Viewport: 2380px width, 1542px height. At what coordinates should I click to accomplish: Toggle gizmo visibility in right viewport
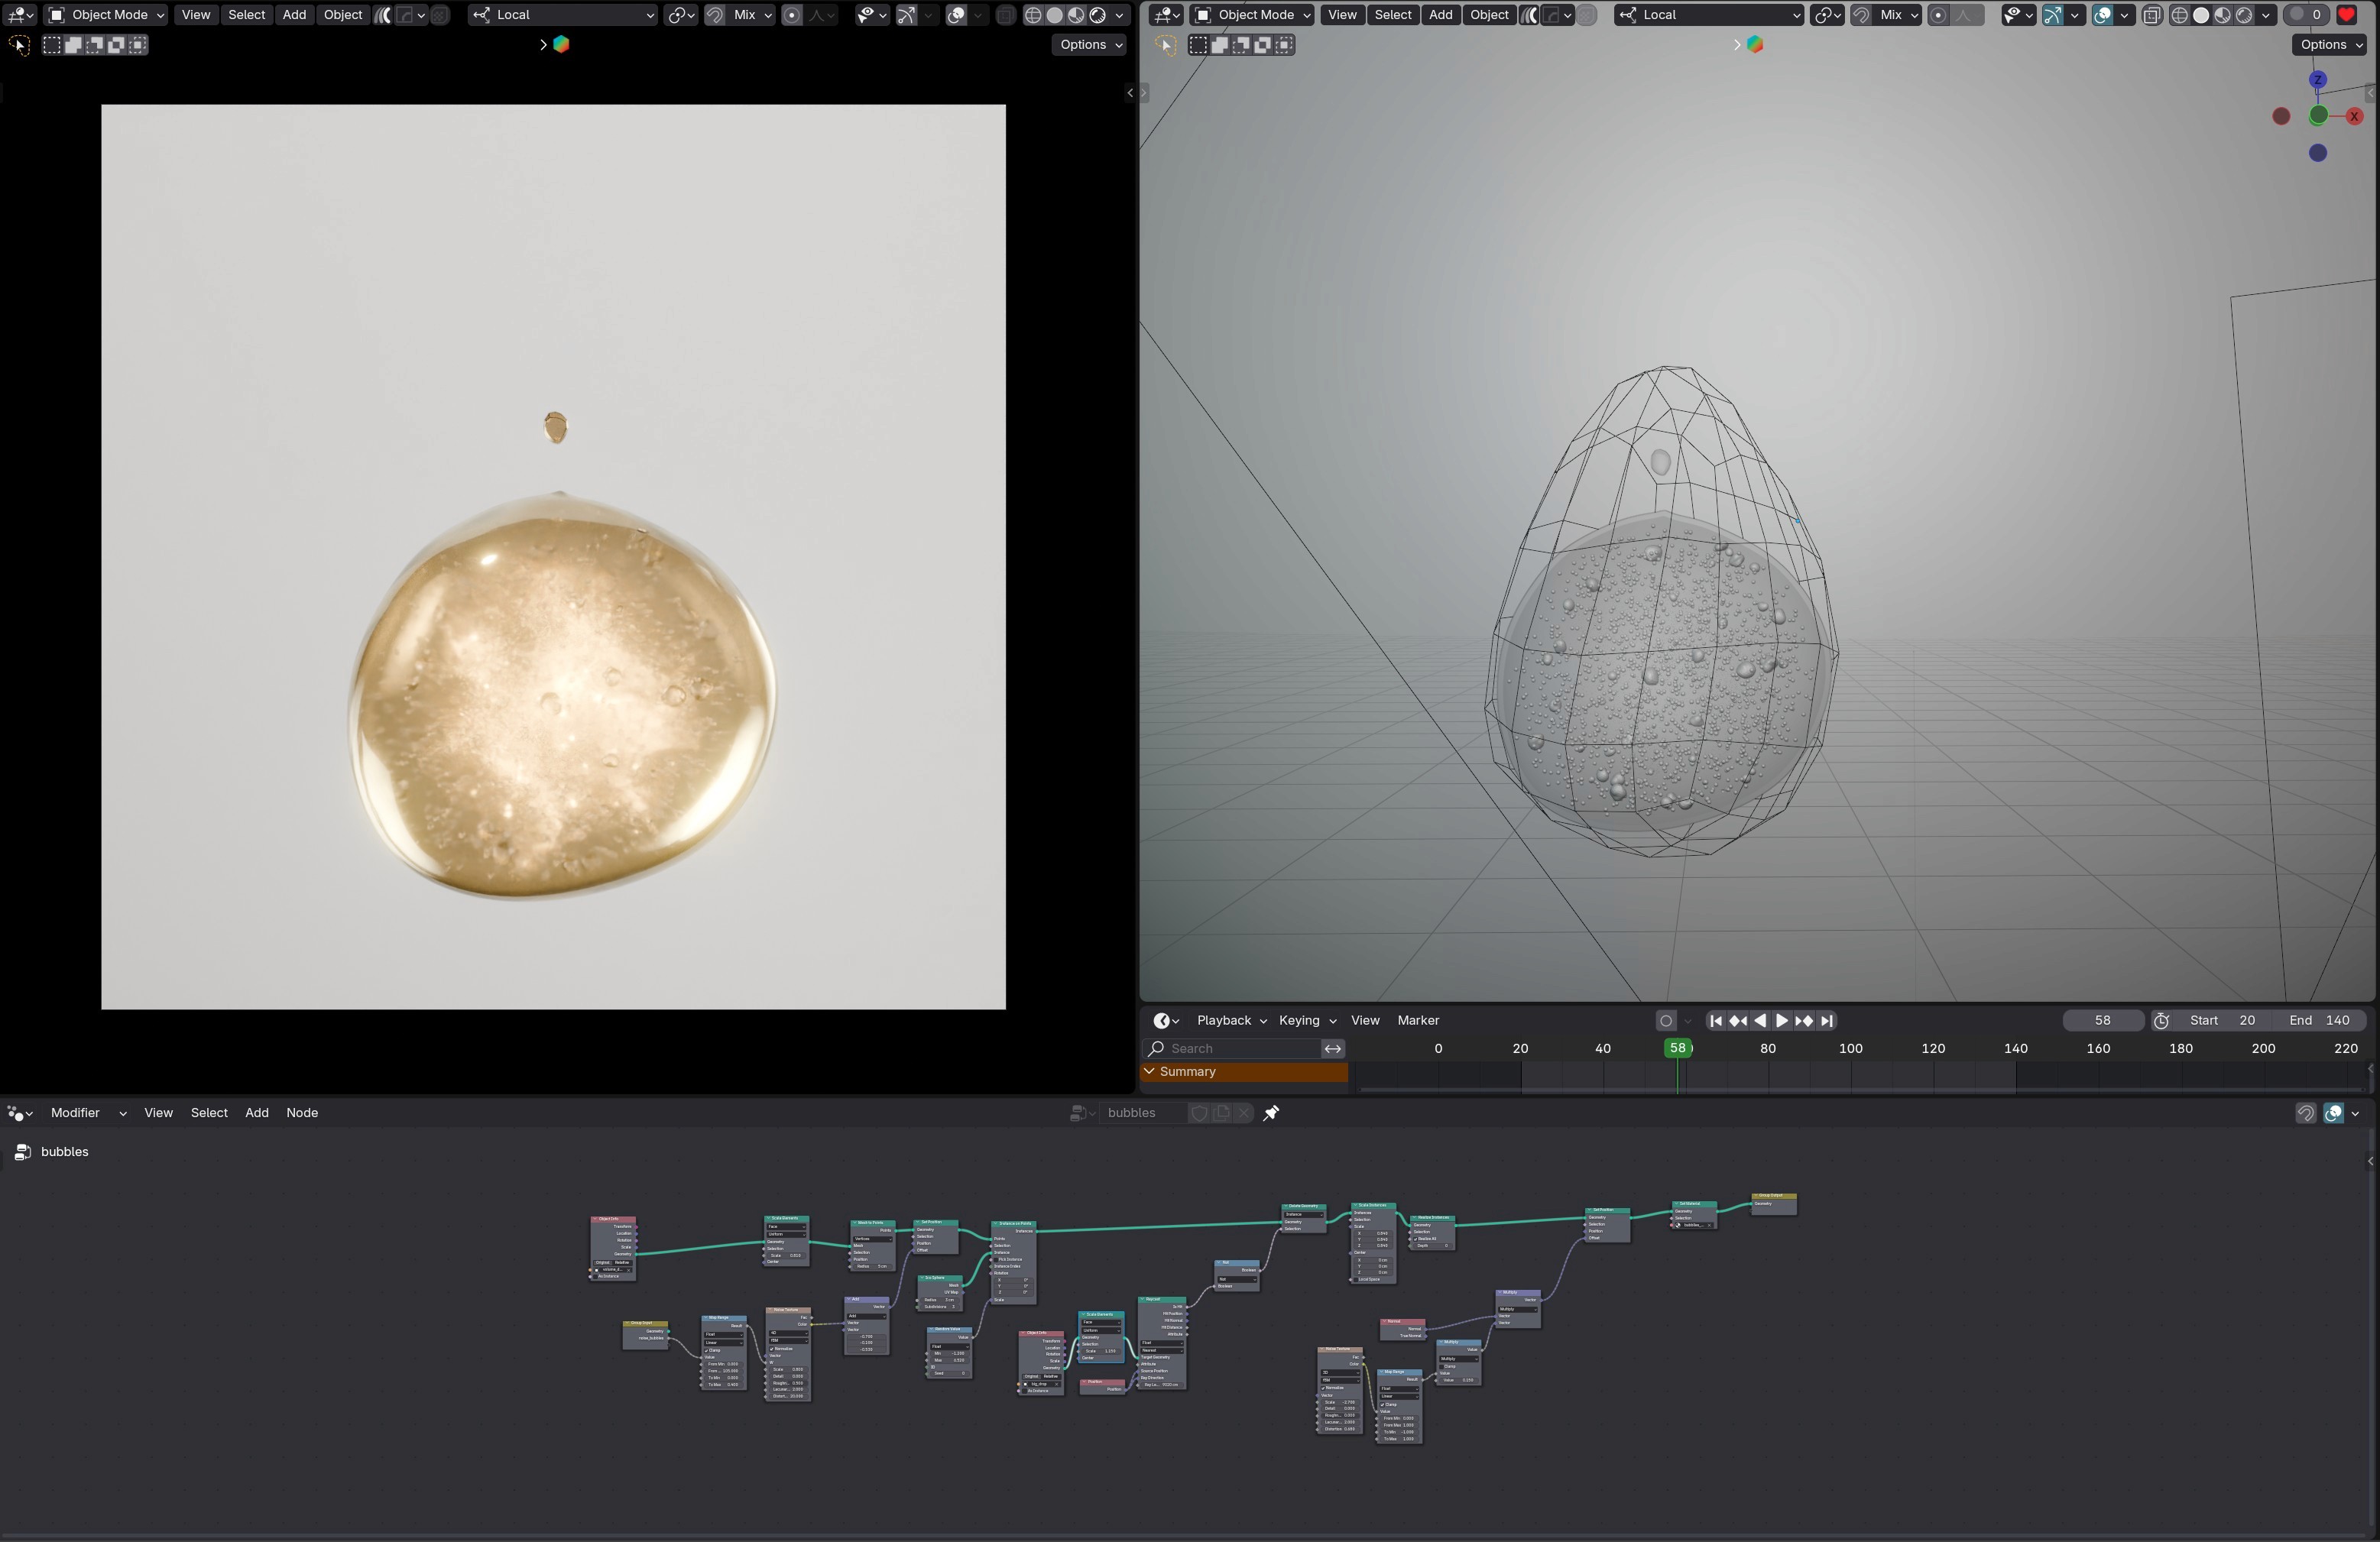tap(2052, 15)
